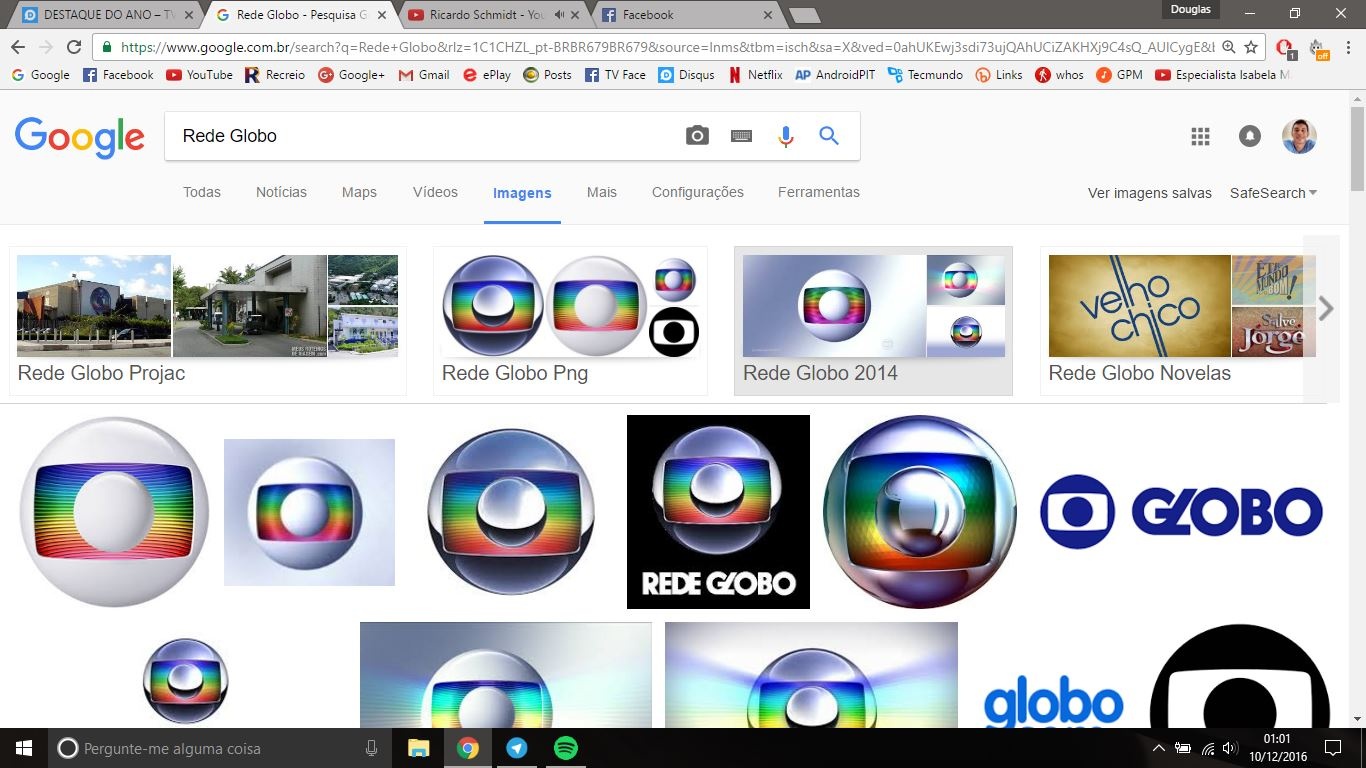Open the AndroidPIT bookmark
This screenshot has height=768, width=1366.
834,75
